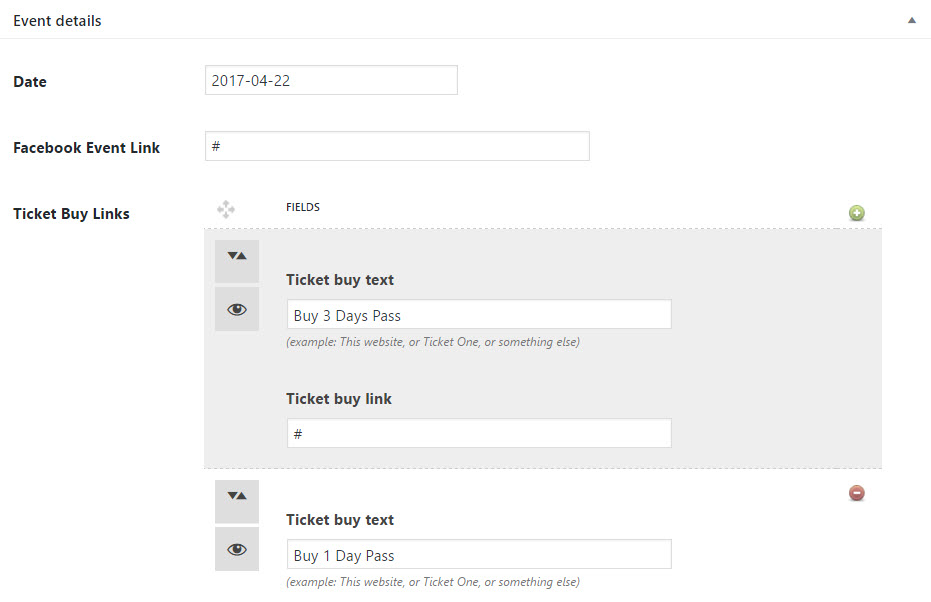Click the red remove row minus icon

[x=857, y=493]
